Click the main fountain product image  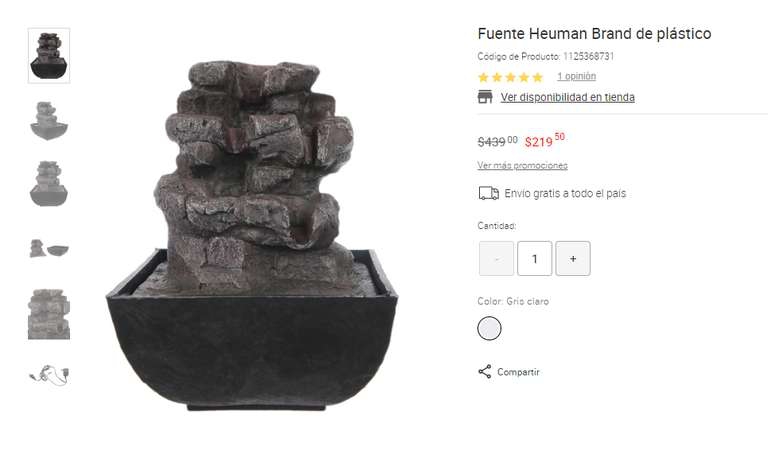coord(252,235)
